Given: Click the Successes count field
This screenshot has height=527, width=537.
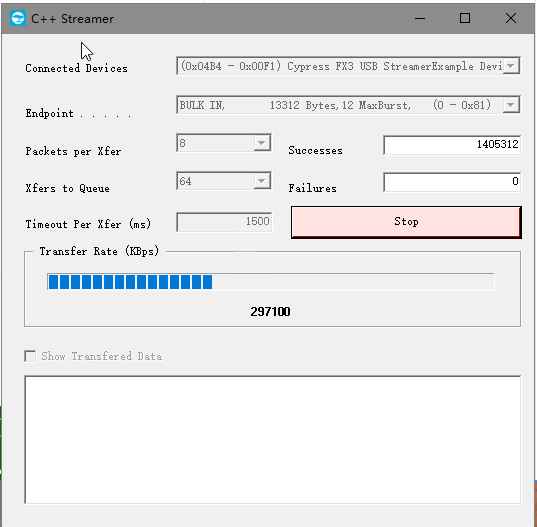Looking at the screenshot, I should tap(452, 145).
